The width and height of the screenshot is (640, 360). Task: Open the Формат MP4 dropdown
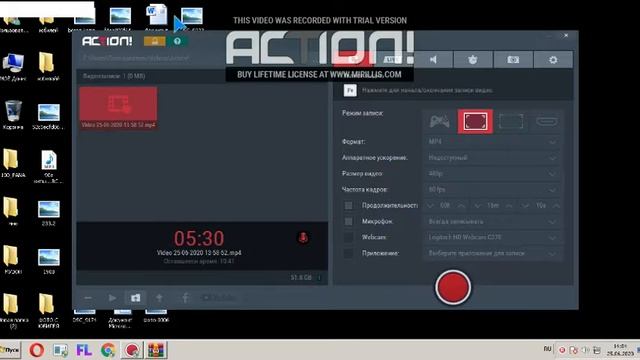(492, 142)
